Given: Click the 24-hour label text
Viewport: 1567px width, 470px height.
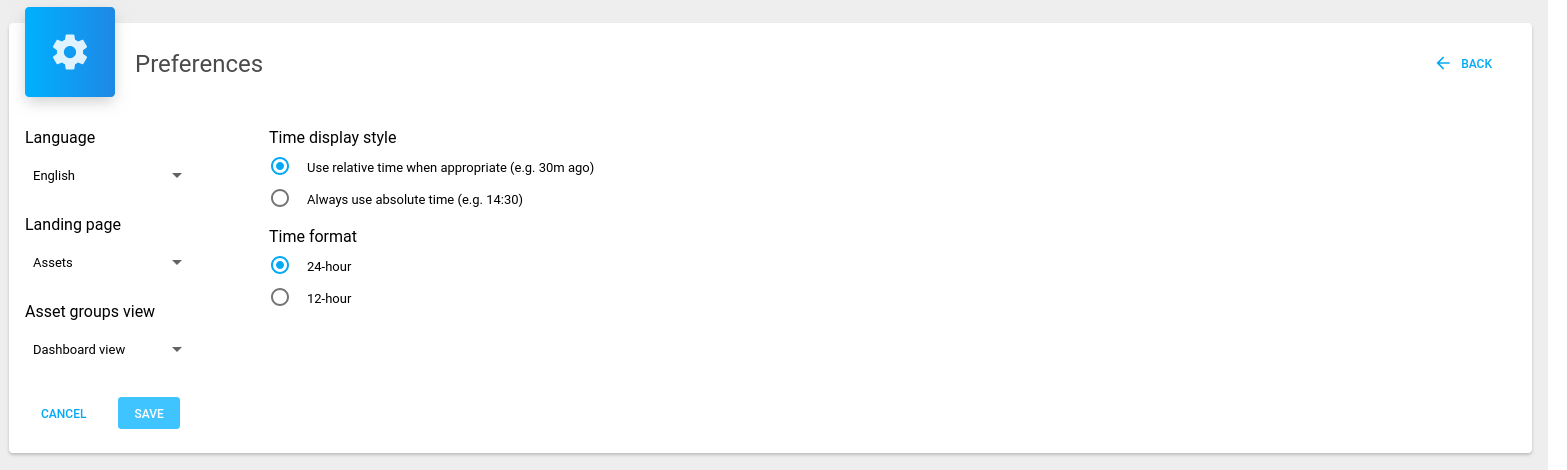Looking at the screenshot, I should [x=329, y=267].
